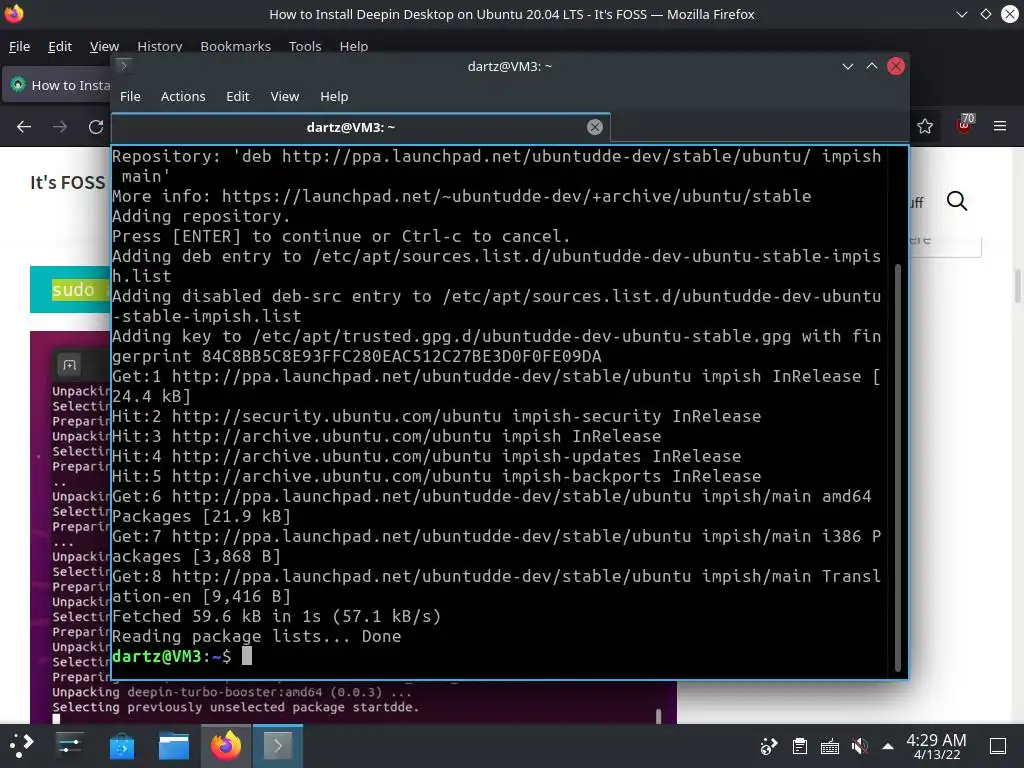The height and width of the screenshot is (768, 1024).
Task: Reload the Firefox page
Action: [x=96, y=127]
